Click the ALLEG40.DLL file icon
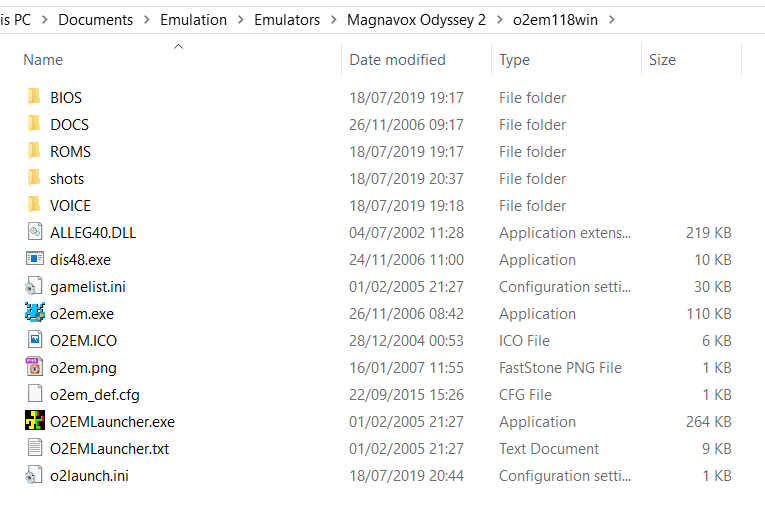The height and width of the screenshot is (527, 765). pyautogui.click(x=35, y=232)
